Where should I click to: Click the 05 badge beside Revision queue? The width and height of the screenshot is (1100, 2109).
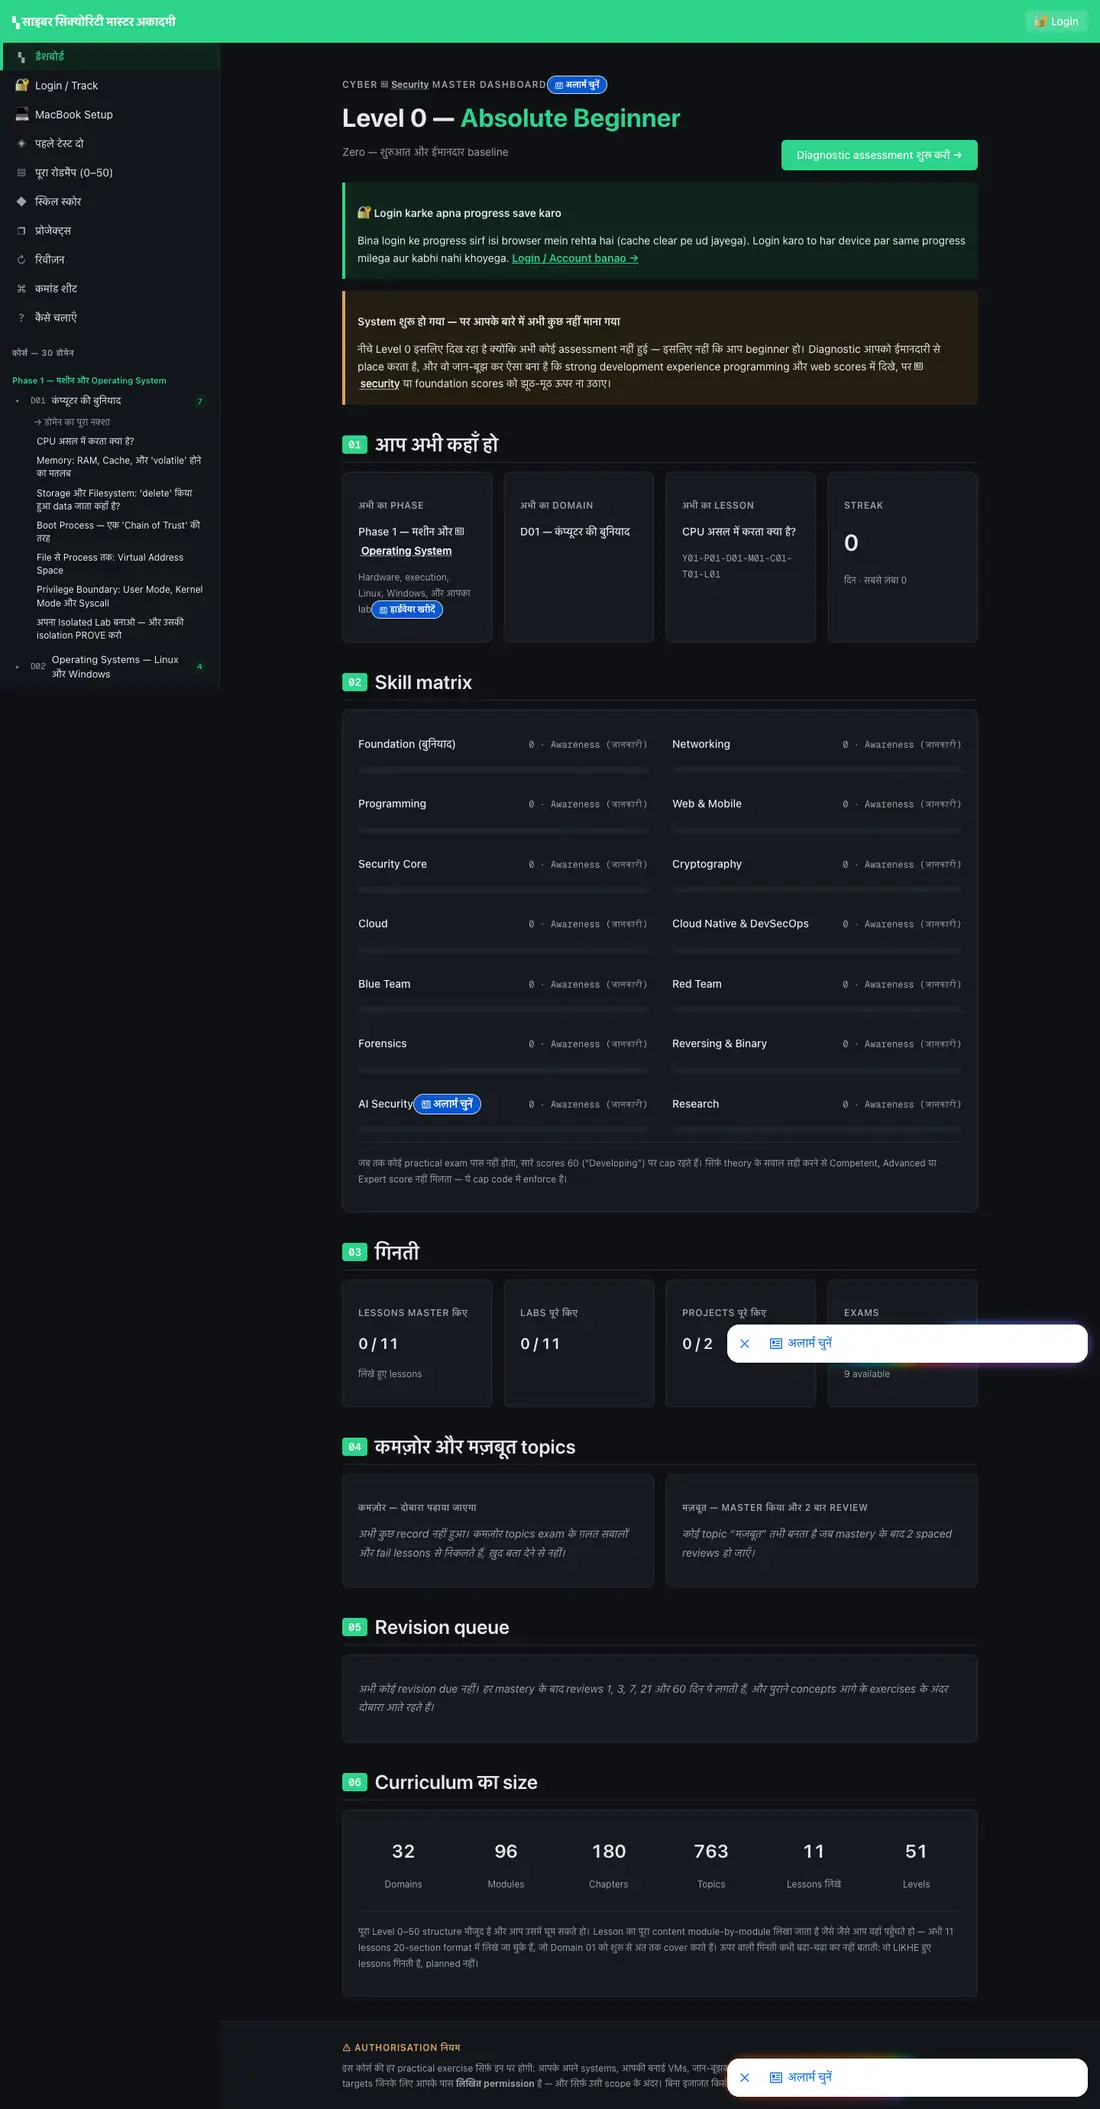pyautogui.click(x=355, y=1627)
